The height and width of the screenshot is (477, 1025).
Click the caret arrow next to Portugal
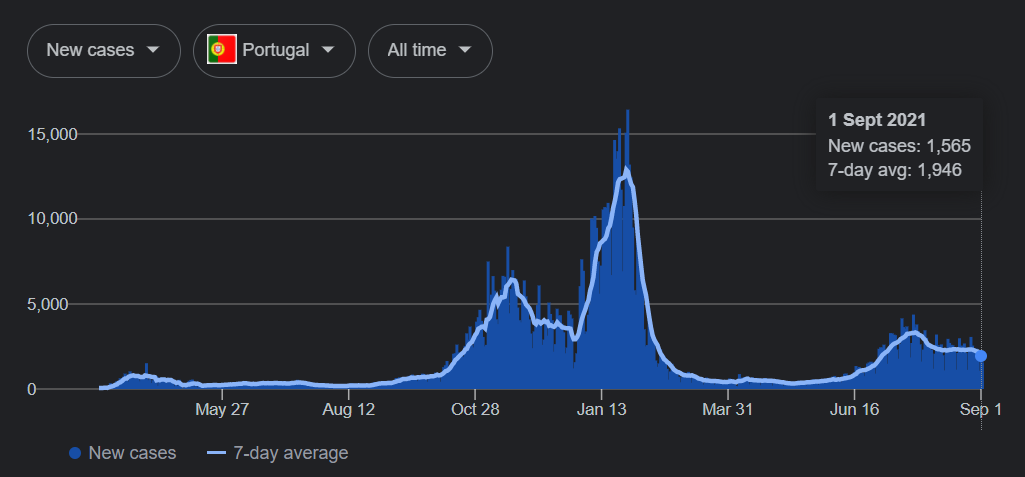(x=327, y=50)
